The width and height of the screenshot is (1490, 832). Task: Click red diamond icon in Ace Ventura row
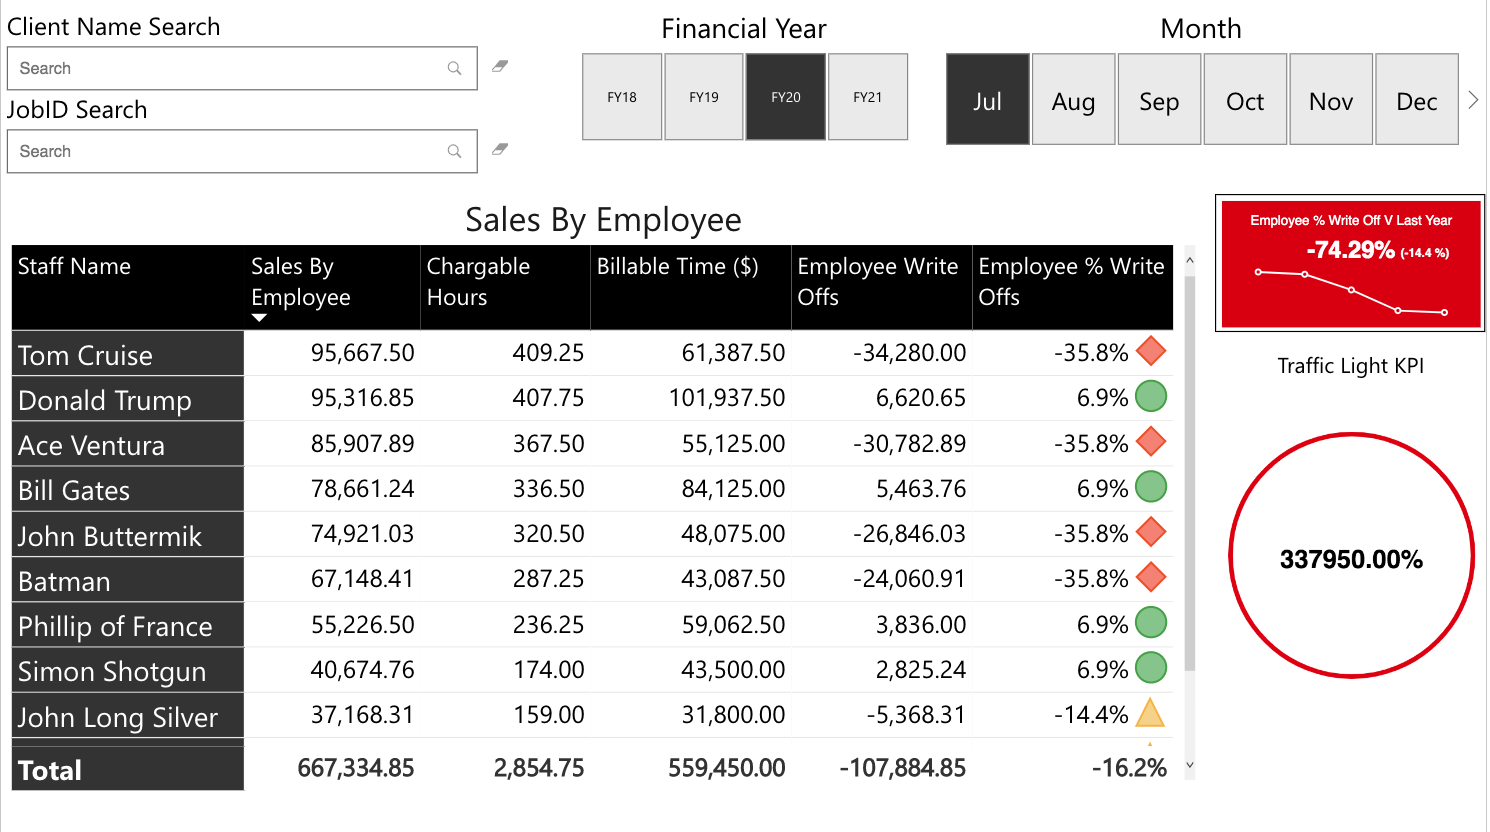pyautogui.click(x=1151, y=442)
